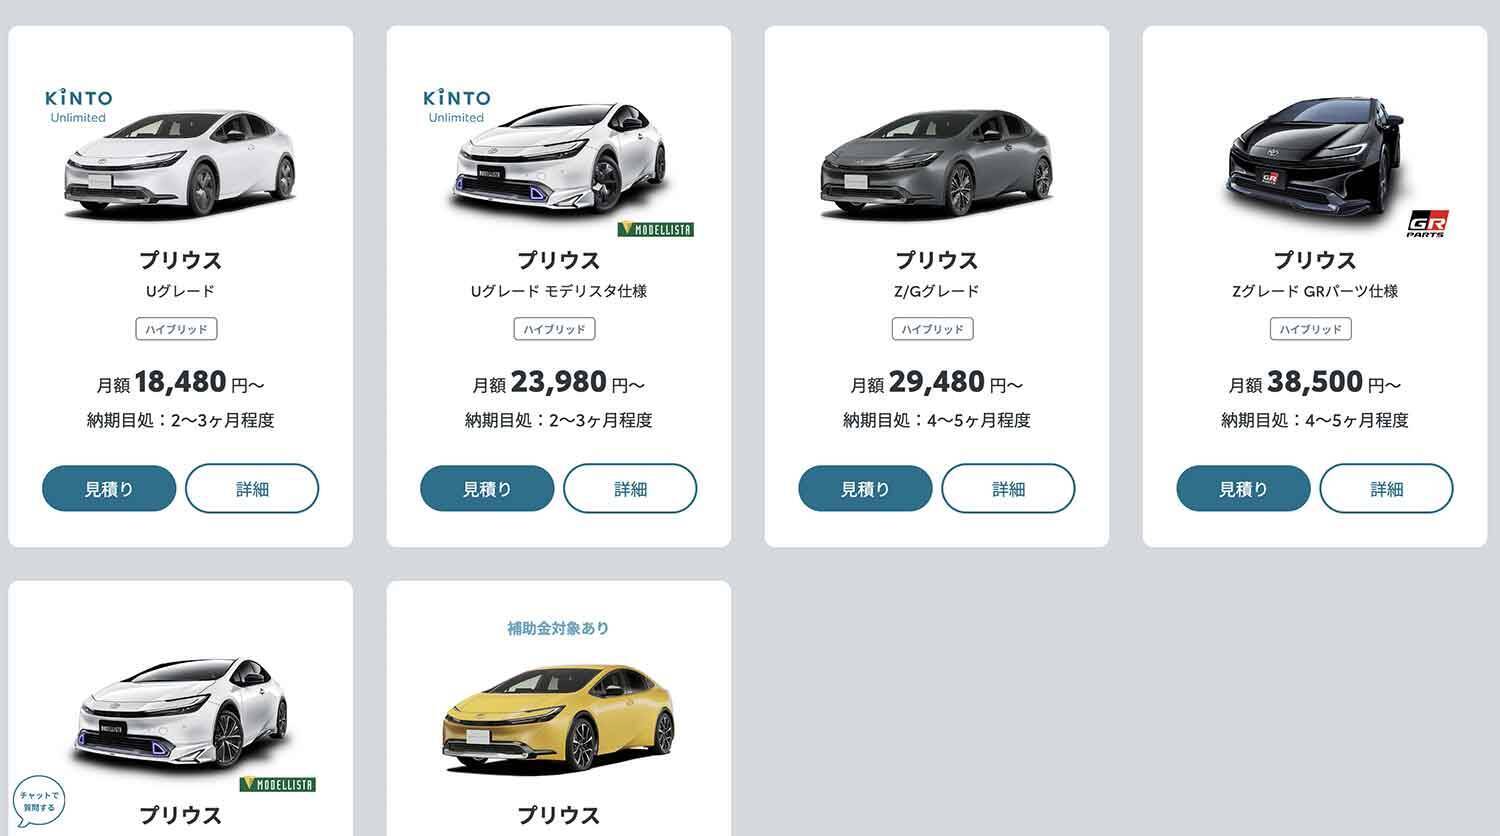Viewport: 1500px width, 836px height.
Task: Click the KINTO Unlimited logo on U grade card
Action: coord(78,106)
